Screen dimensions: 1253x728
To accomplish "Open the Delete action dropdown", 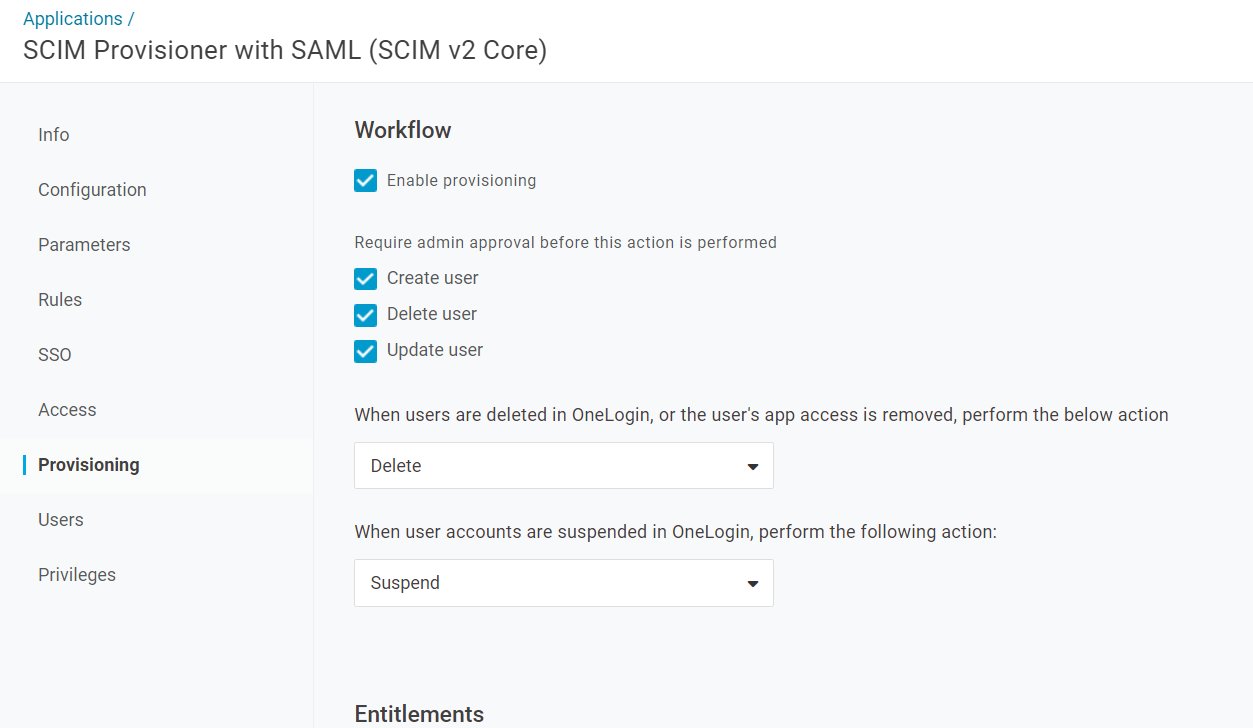I will (564, 466).
